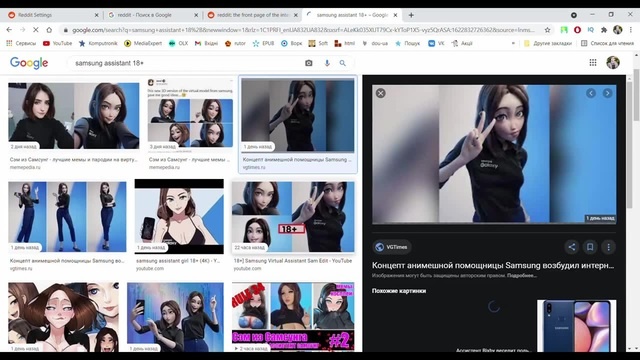Open the dou-ua bookmark
The width and height of the screenshot is (640, 360).
(x=375, y=43)
